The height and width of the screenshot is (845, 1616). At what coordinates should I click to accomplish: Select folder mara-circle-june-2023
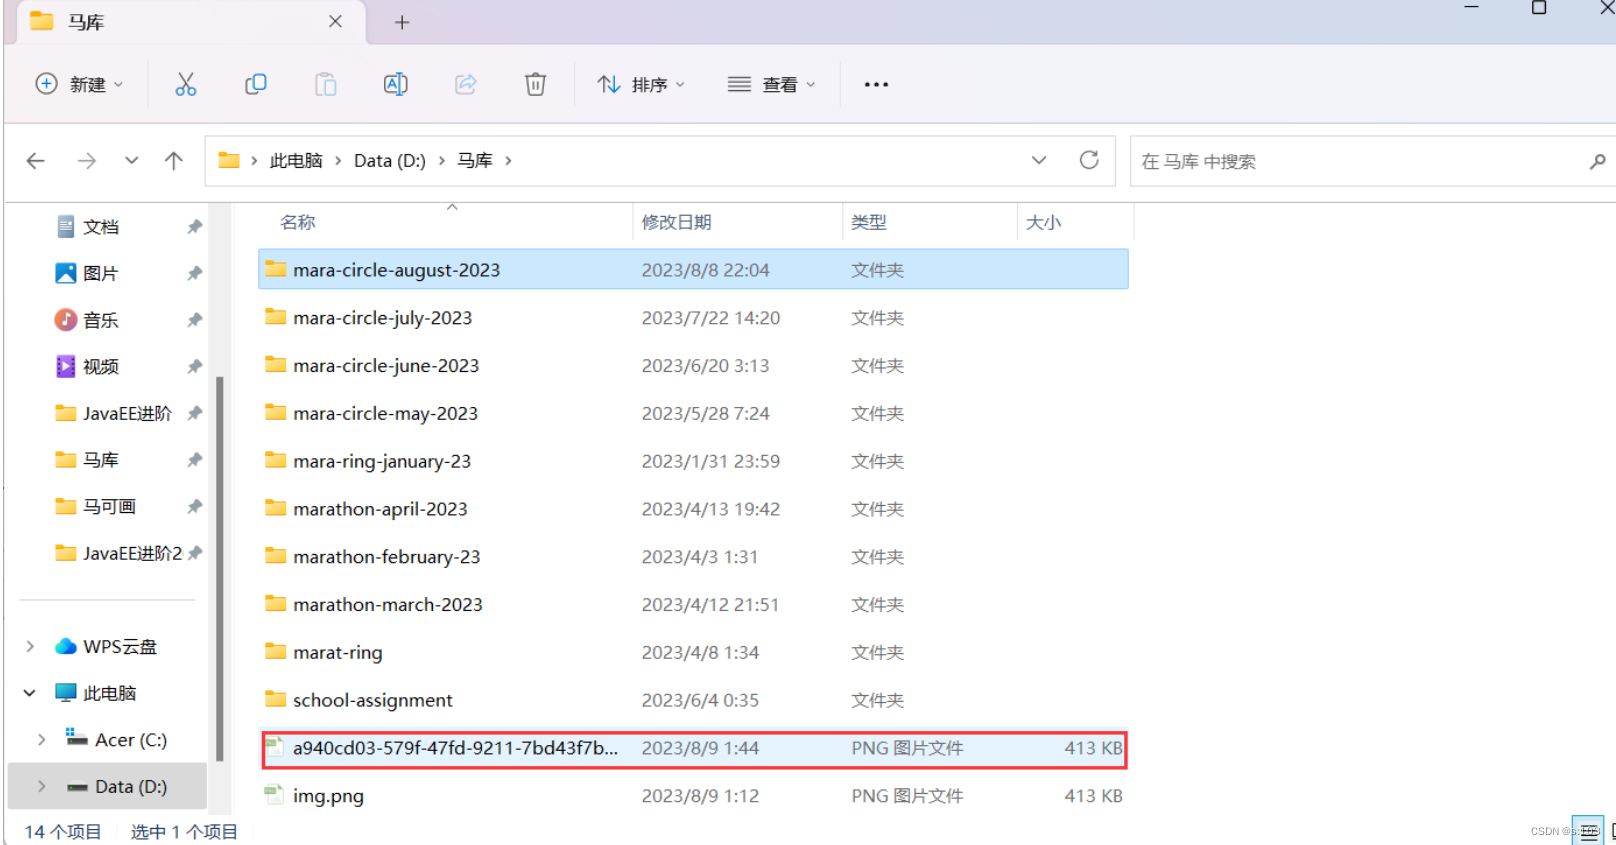693,366
